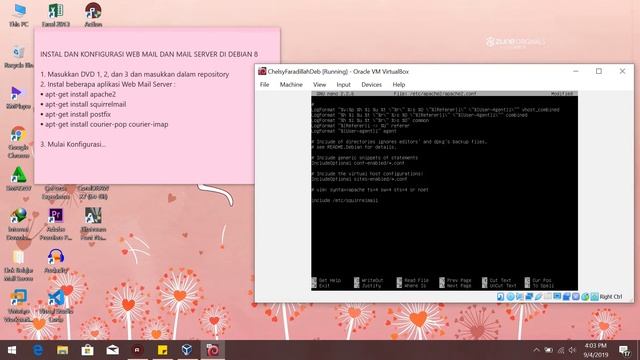The width and height of the screenshot is (640, 360).
Task: Select the Mail Server folder desktop icon
Action: 19,265
